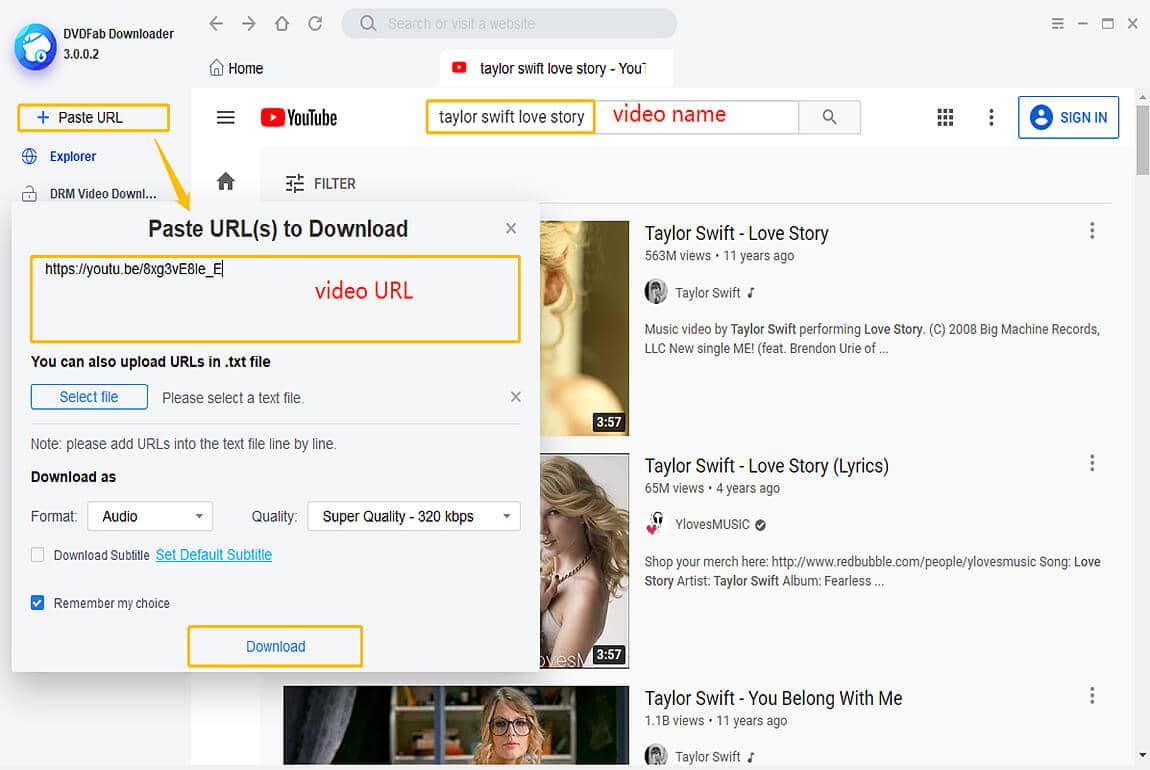Image resolution: width=1150 pixels, height=770 pixels.
Task: Click the '65M views • 4 years ago' text
Action: tap(711, 488)
